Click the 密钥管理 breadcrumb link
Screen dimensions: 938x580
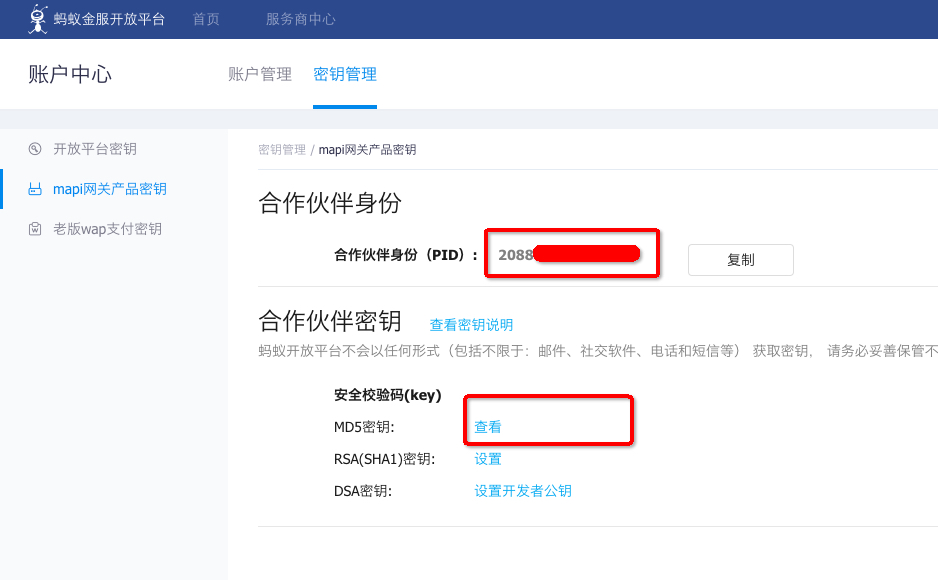click(x=282, y=149)
